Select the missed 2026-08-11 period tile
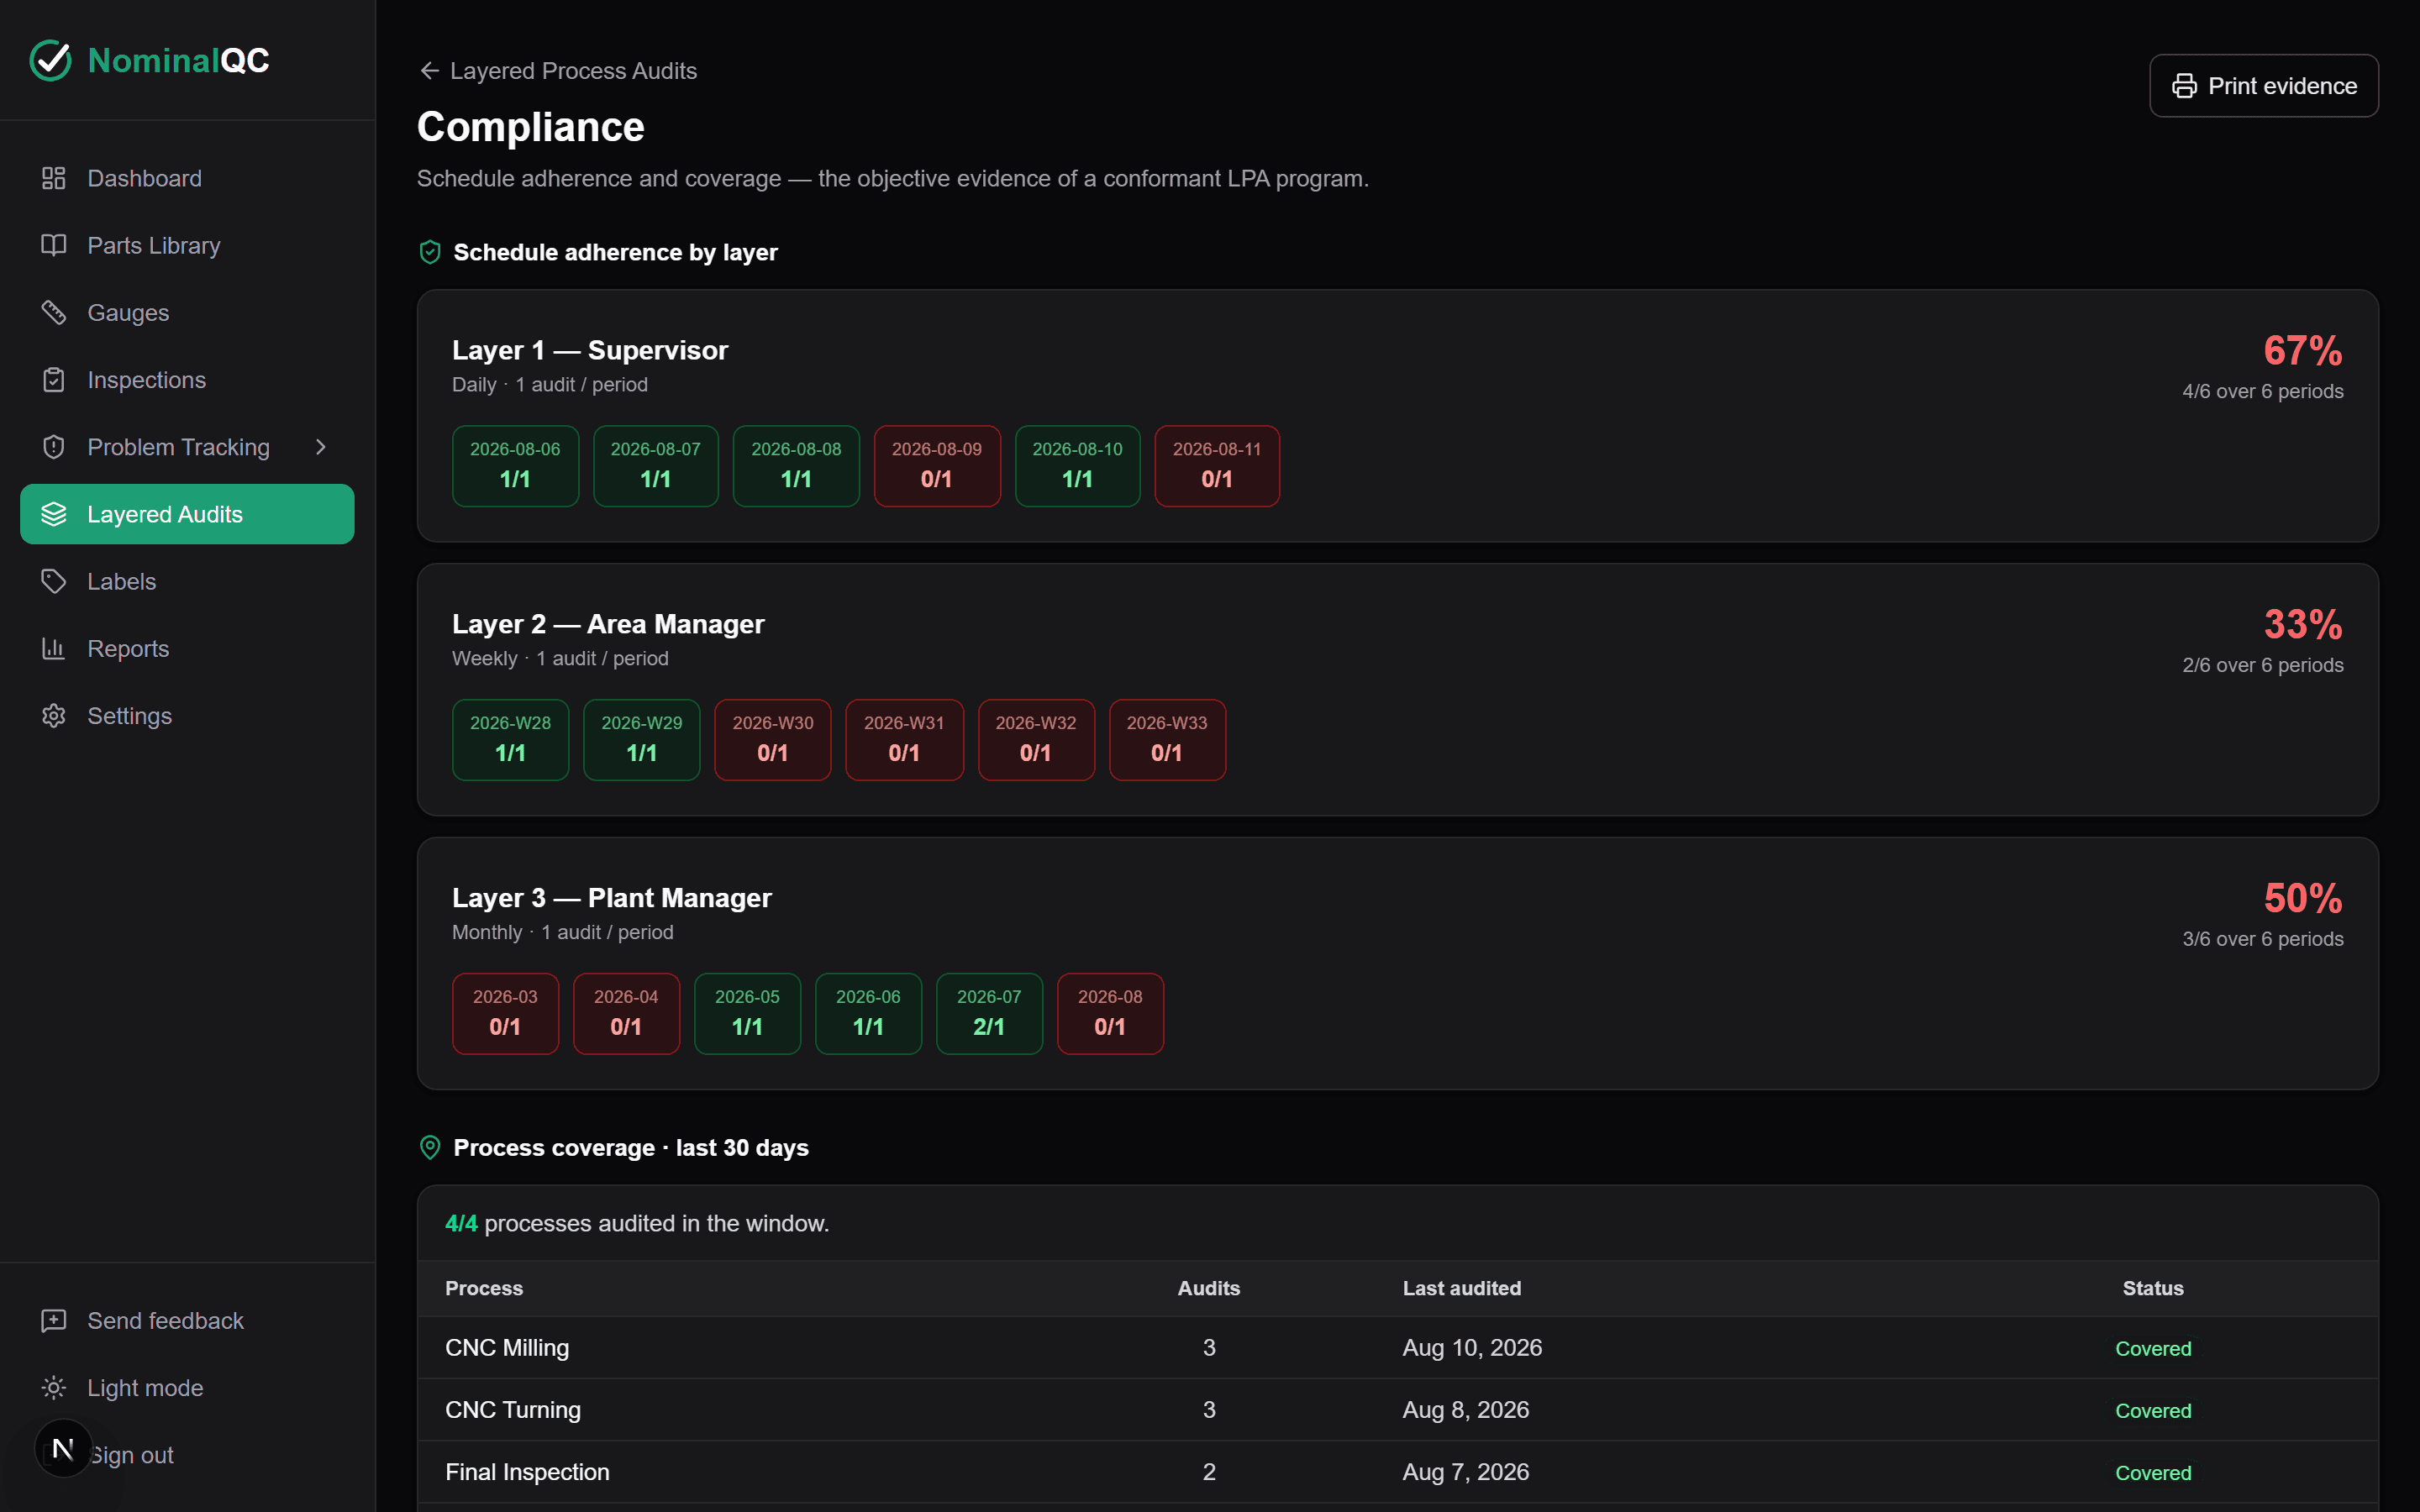The image size is (2420, 1512). click(1217, 466)
